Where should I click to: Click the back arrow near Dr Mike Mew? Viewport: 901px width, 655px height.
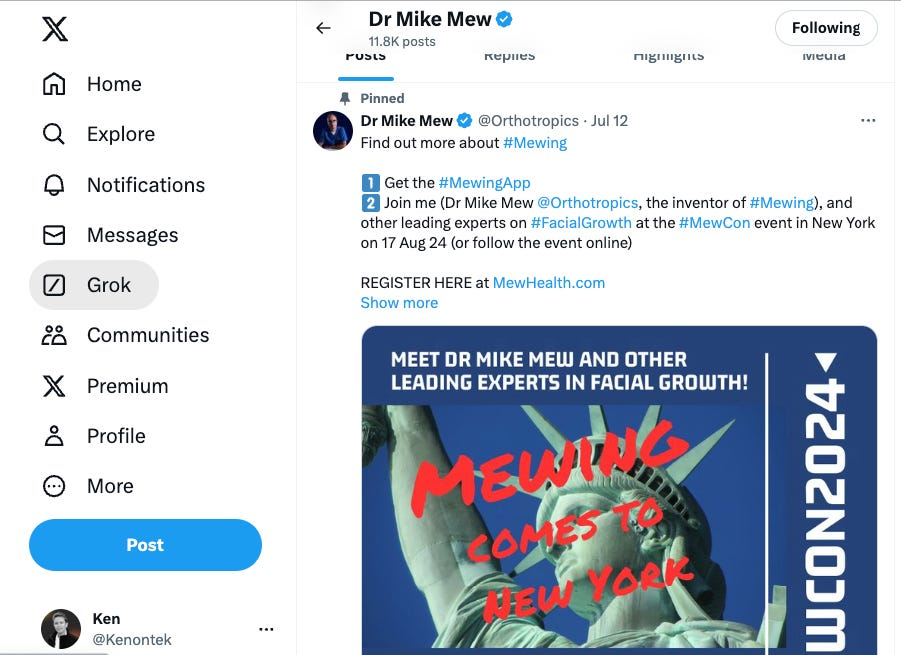point(323,28)
